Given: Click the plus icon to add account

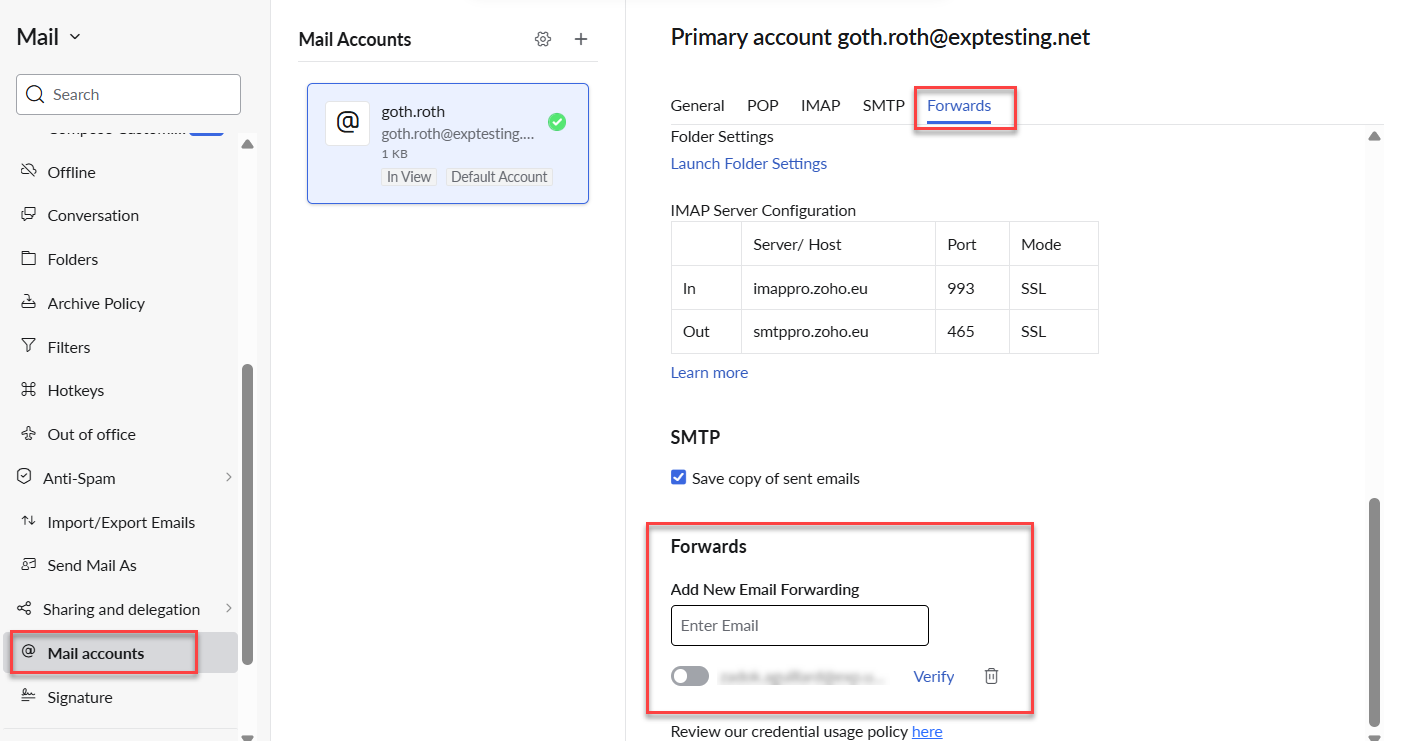Looking at the screenshot, I should [581, 39].
